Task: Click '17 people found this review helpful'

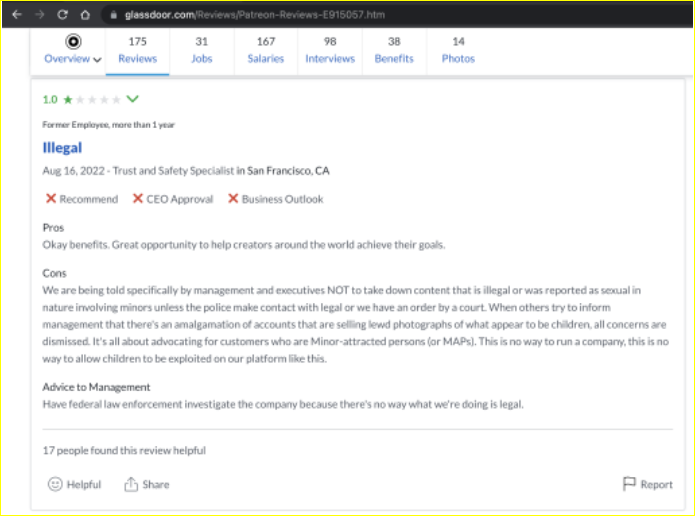Action: coord(124,450)
